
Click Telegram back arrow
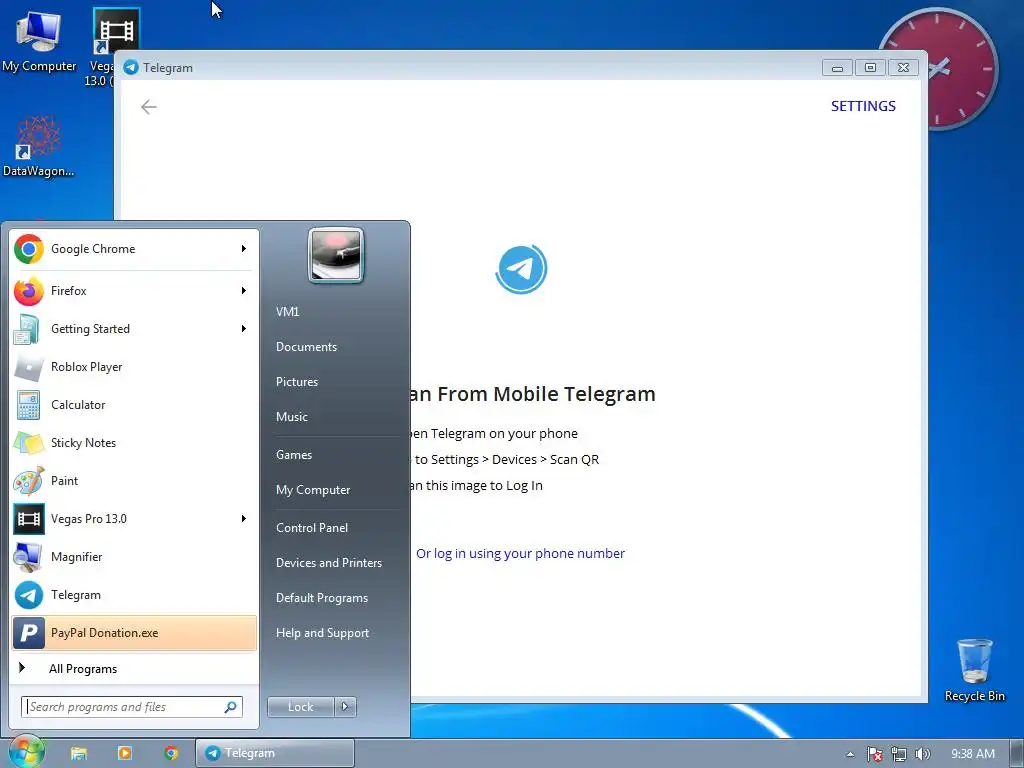pyautogui.click(x=149, y=106)
